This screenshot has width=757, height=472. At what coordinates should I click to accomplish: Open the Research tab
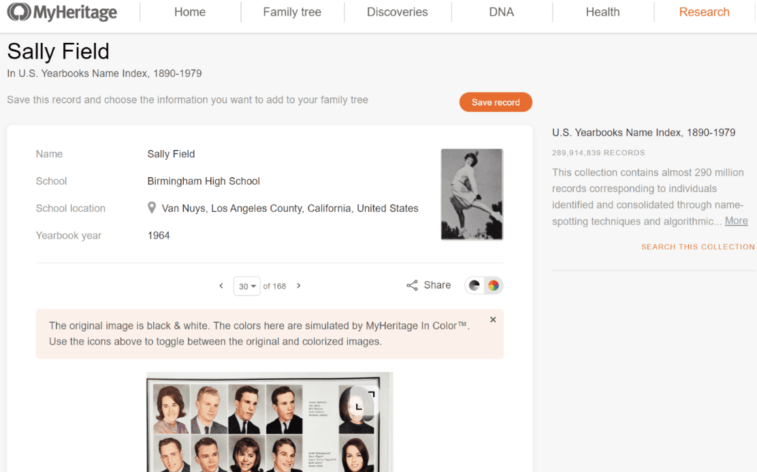tap(704, 12)
